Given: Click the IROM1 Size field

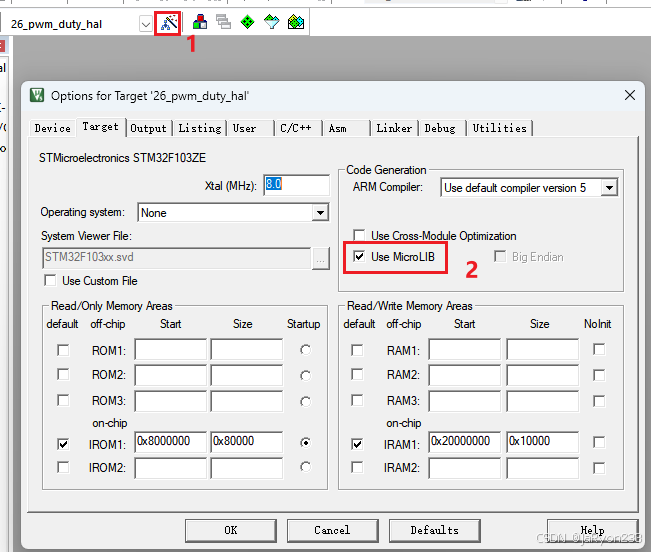Looking at the screenshot, I should click(x=247, y=442).
